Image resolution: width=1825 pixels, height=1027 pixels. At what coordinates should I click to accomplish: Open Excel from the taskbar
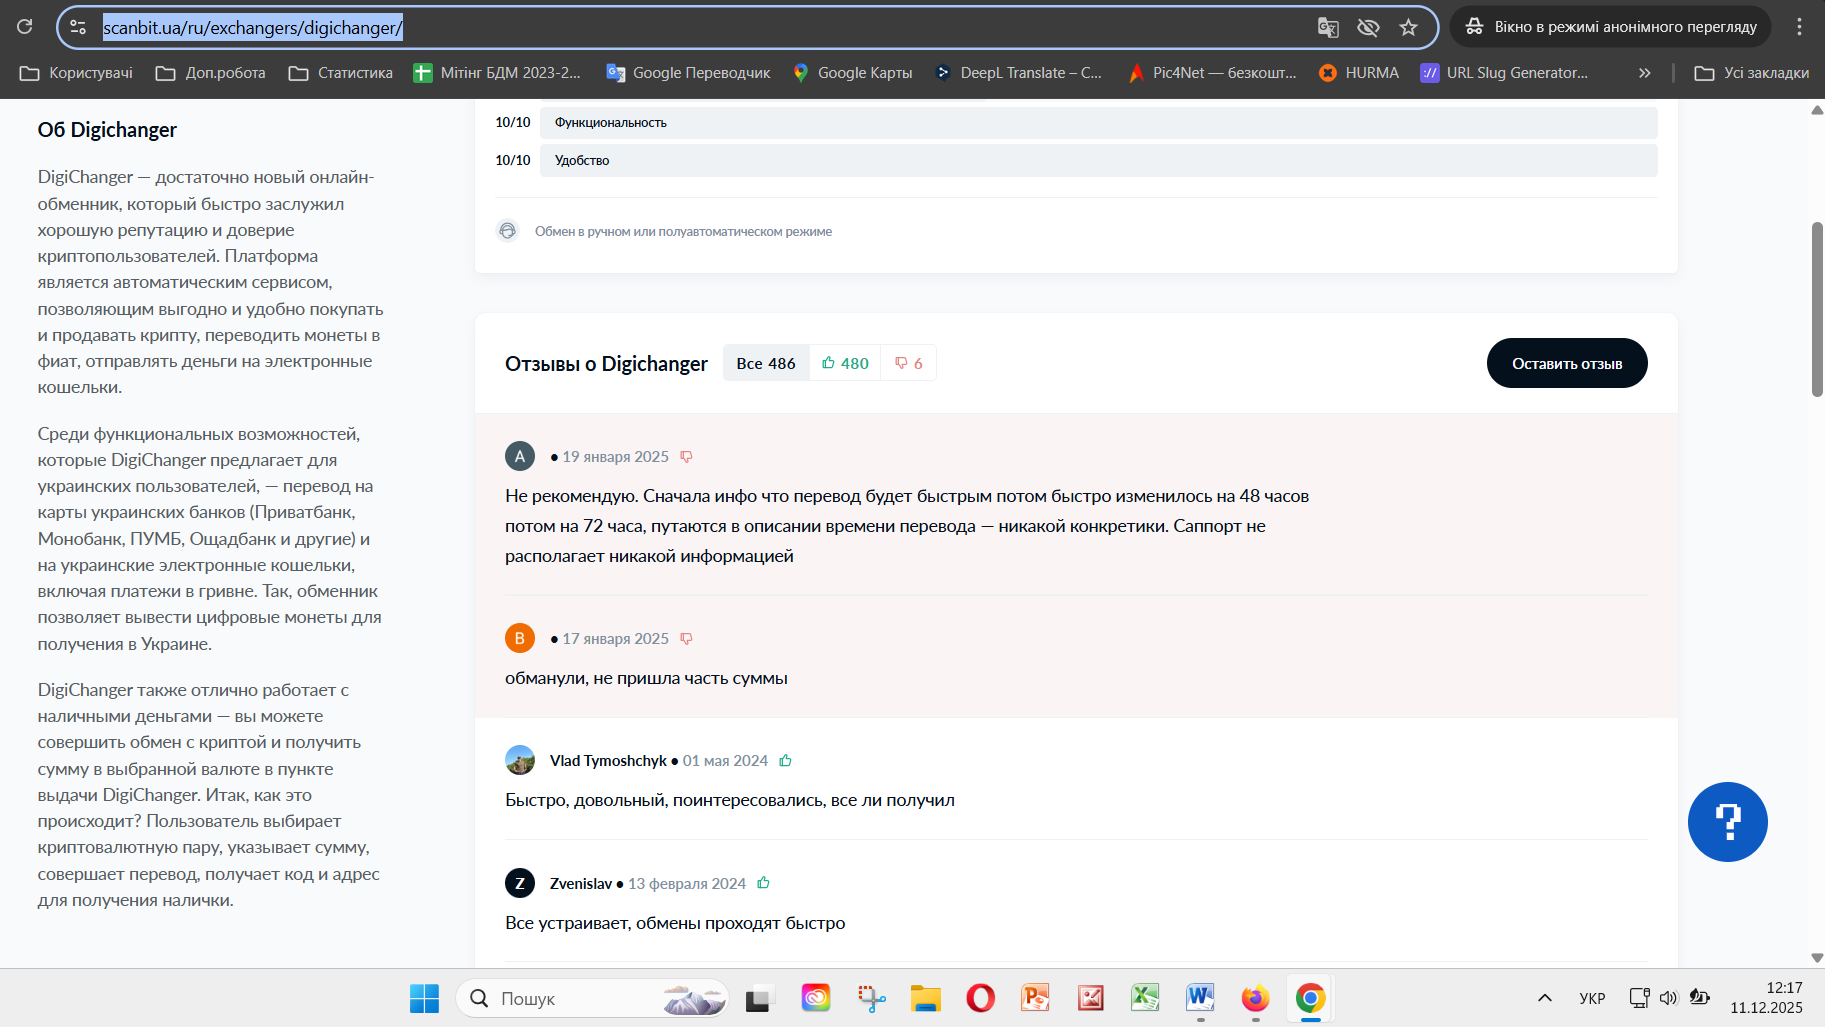[x=1145, y=998]
